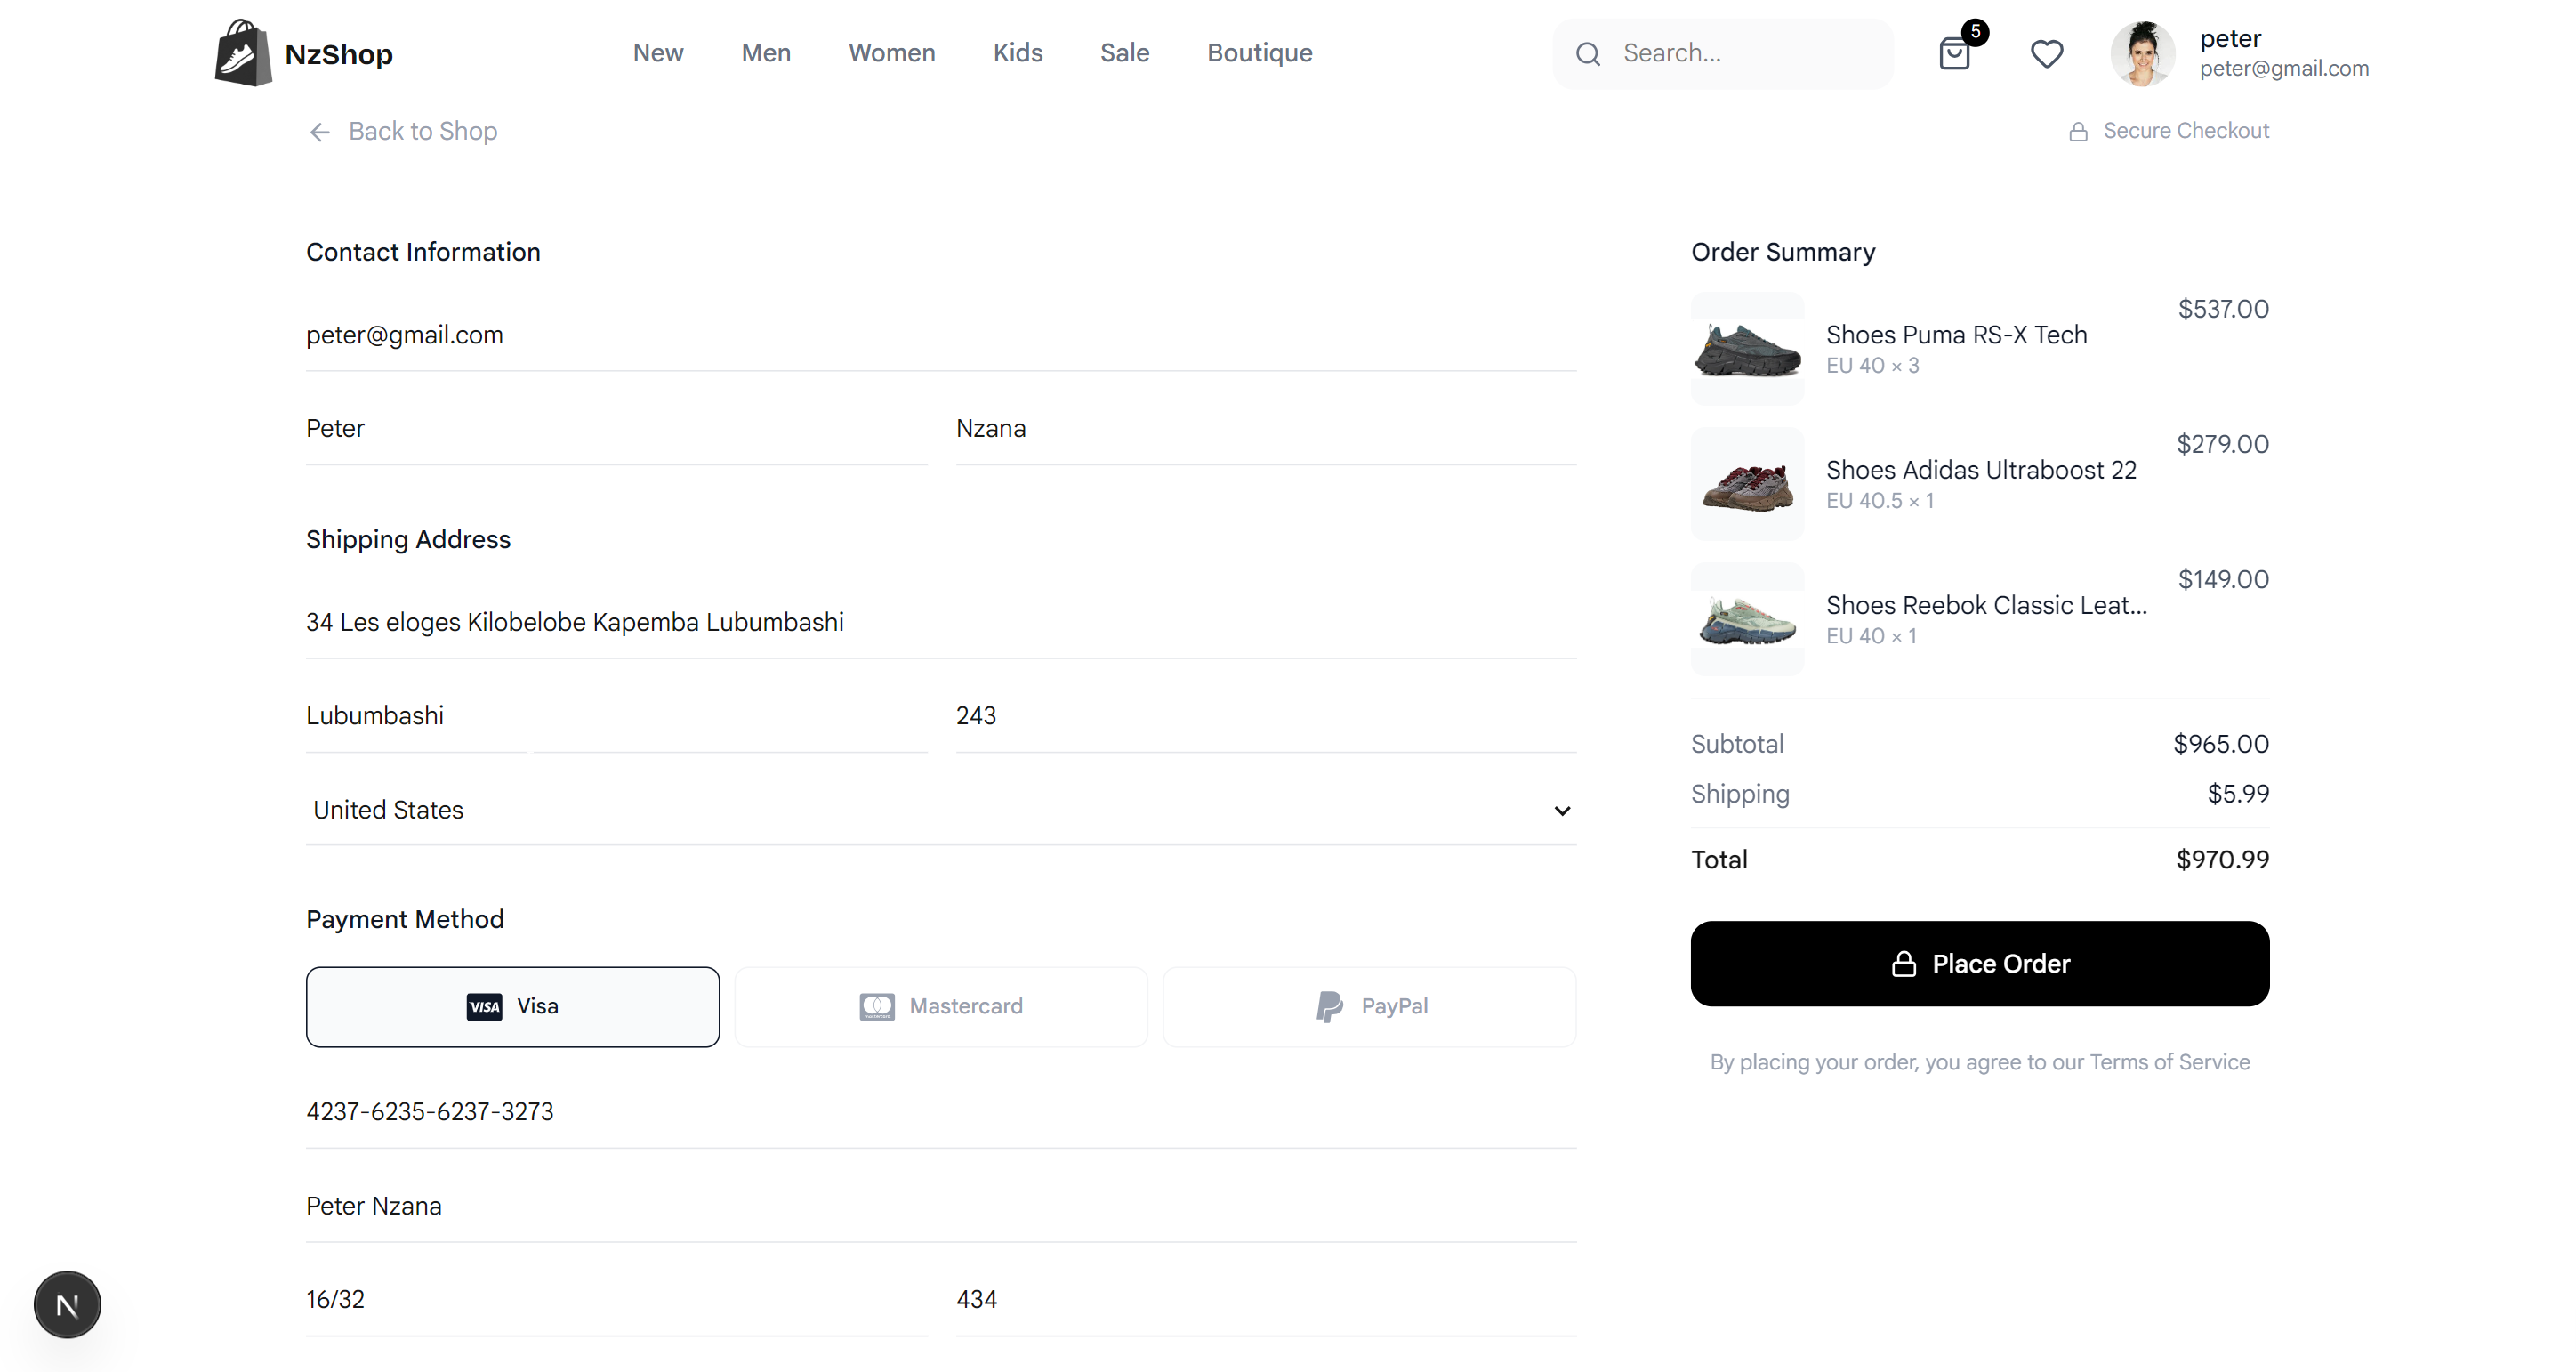This screenshot has height=1372, width=2576.
Task: Go back to shop link
Action: click(x=402, y=131)
